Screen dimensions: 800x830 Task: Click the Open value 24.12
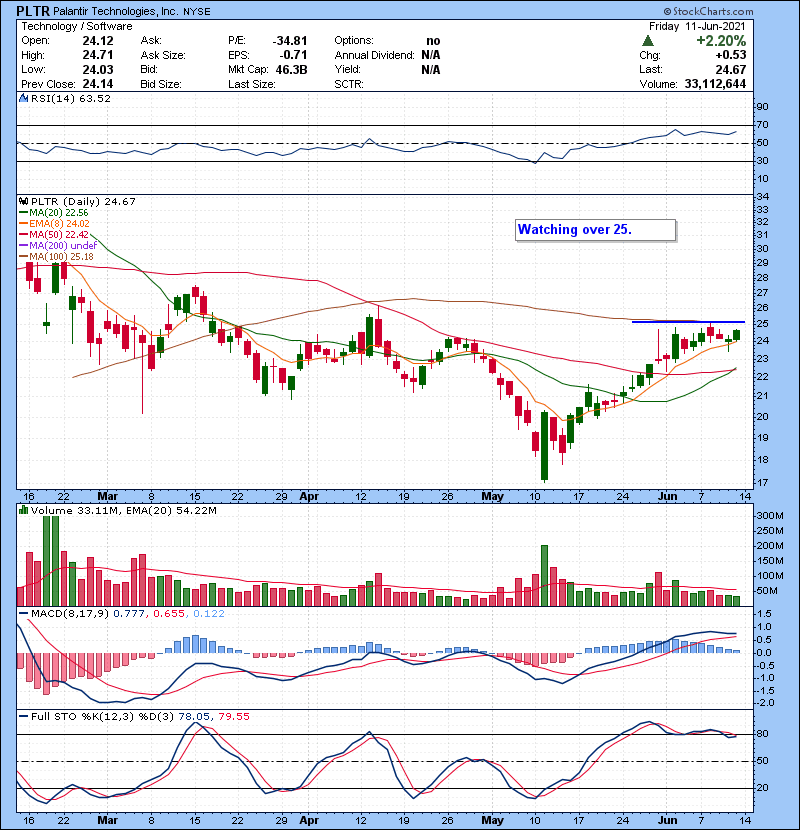point(98,41)
